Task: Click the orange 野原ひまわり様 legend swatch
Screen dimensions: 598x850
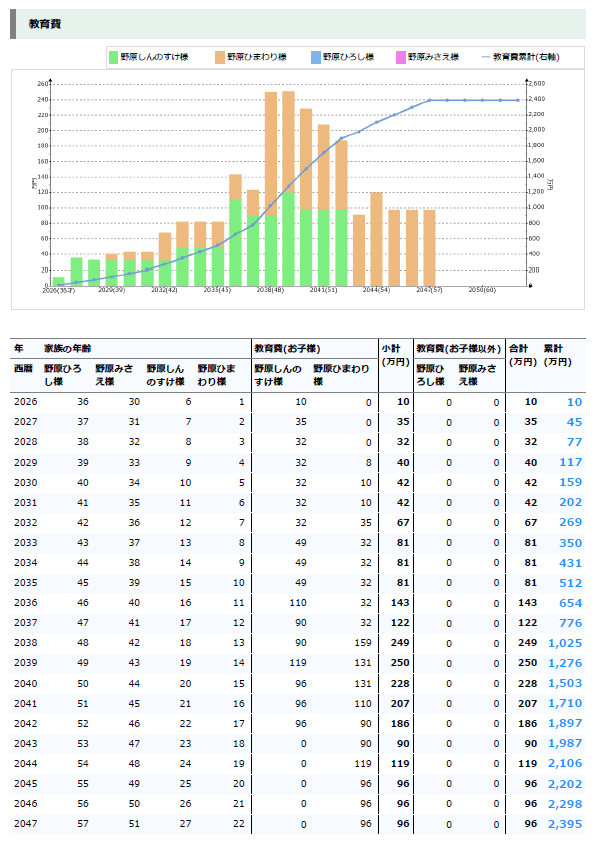Action: pos(220,57)
